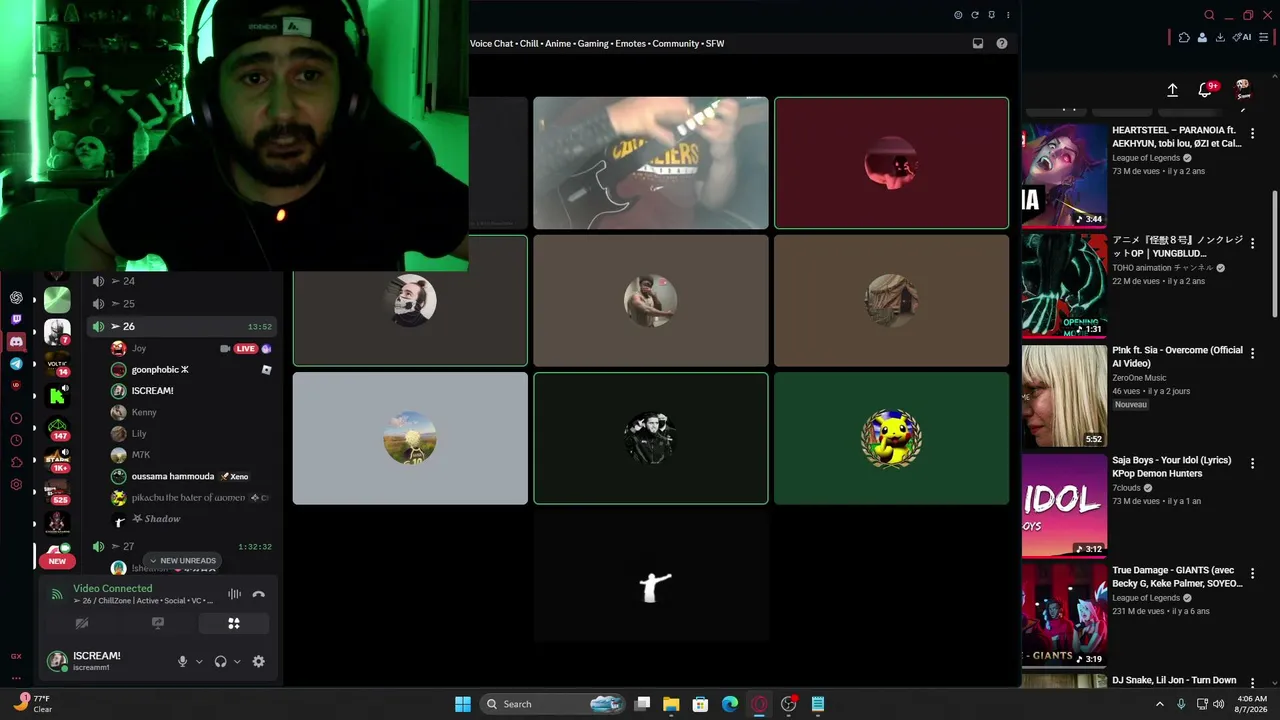The image size is (1280, 720).
Task: Open Microsoft Edge from the taskbar
Action: click(x=730, y=704)
